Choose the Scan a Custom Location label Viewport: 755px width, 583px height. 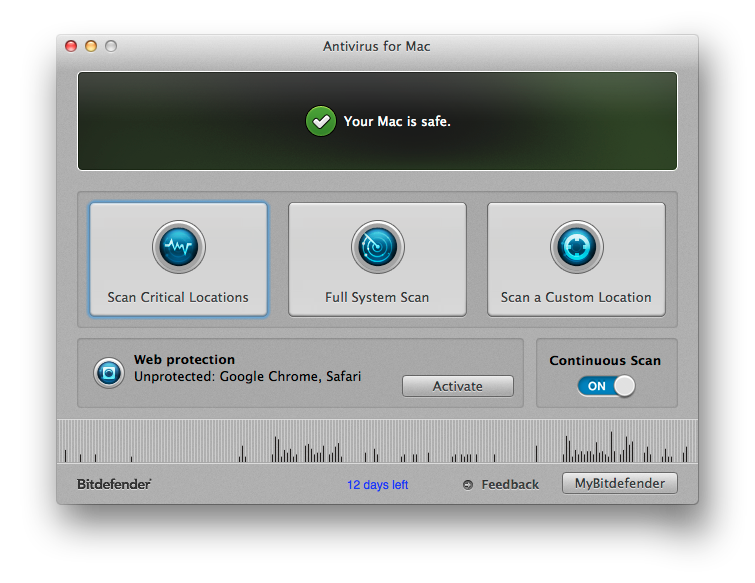(x=576, y=298)
